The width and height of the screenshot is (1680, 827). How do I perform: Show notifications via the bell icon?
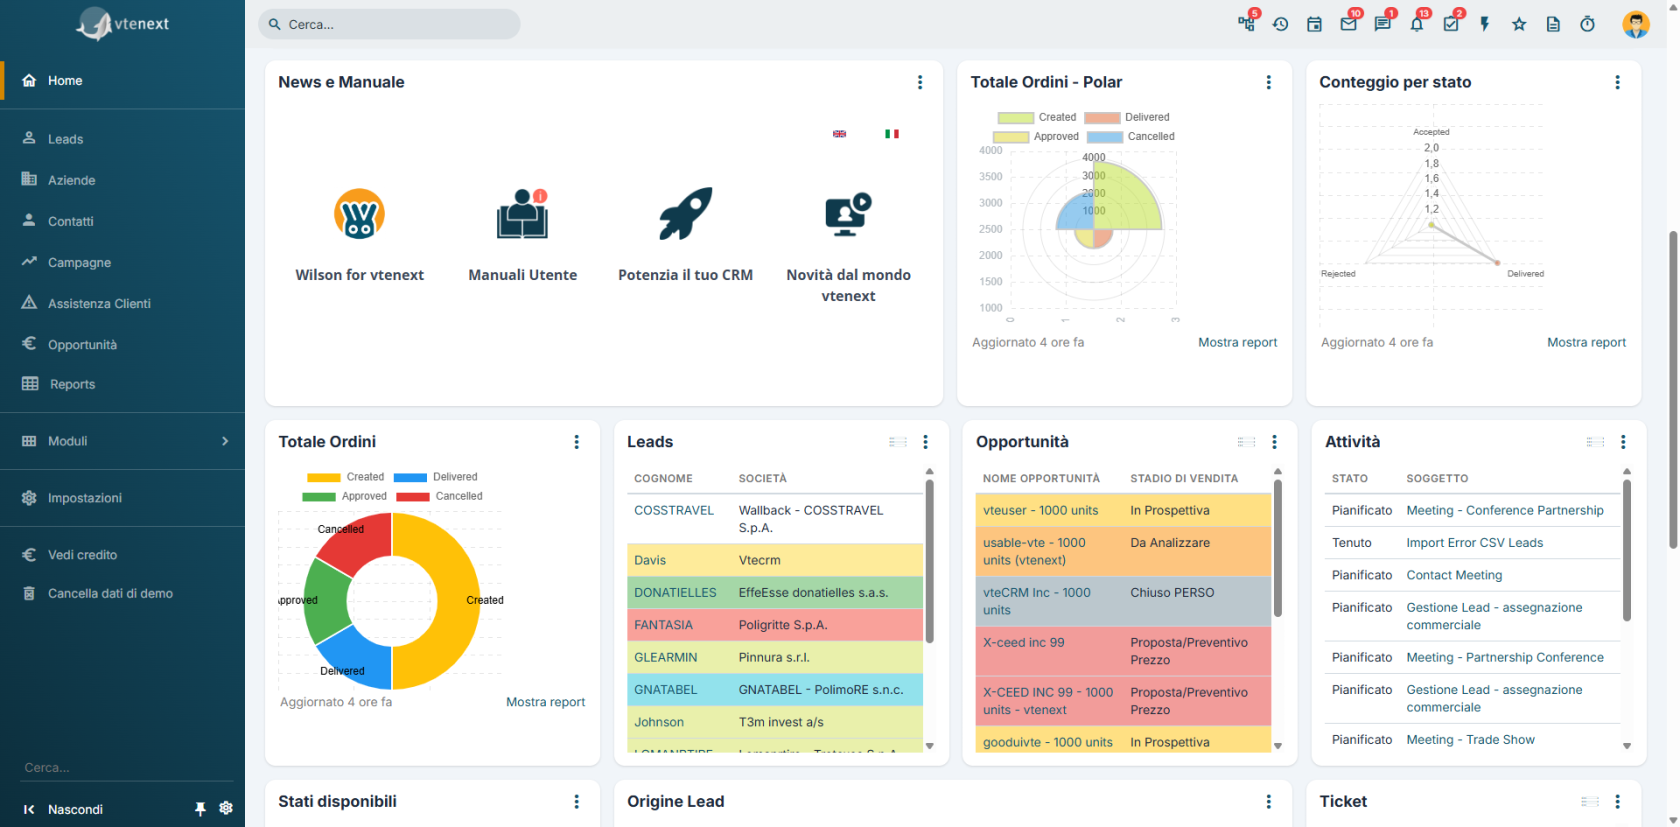pyautogui.click(x=1417, y=24)
